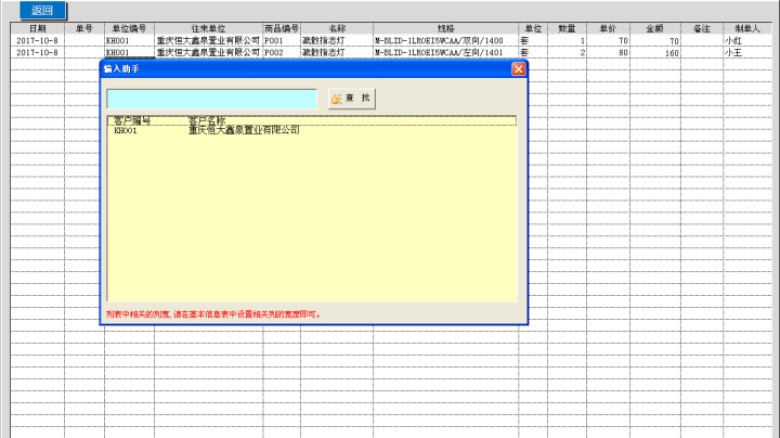The width and height of the screenshot is (780, 438).
Task: Click the 单位编号 column header
Action: coord(129,28)
